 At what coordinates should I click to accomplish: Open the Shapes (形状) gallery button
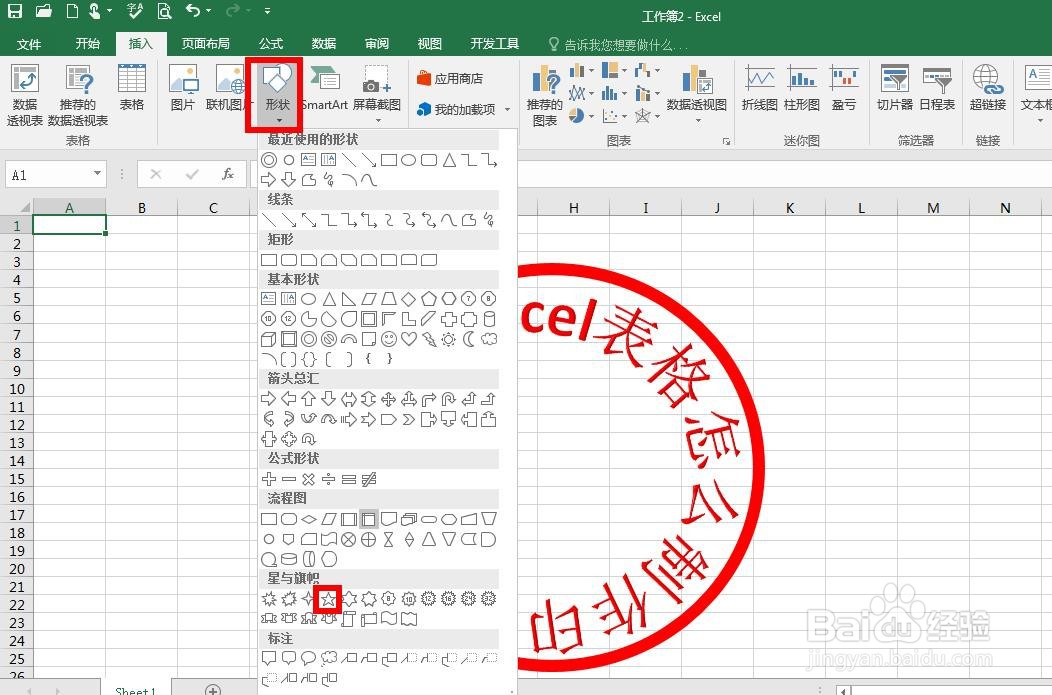point(277,94)
